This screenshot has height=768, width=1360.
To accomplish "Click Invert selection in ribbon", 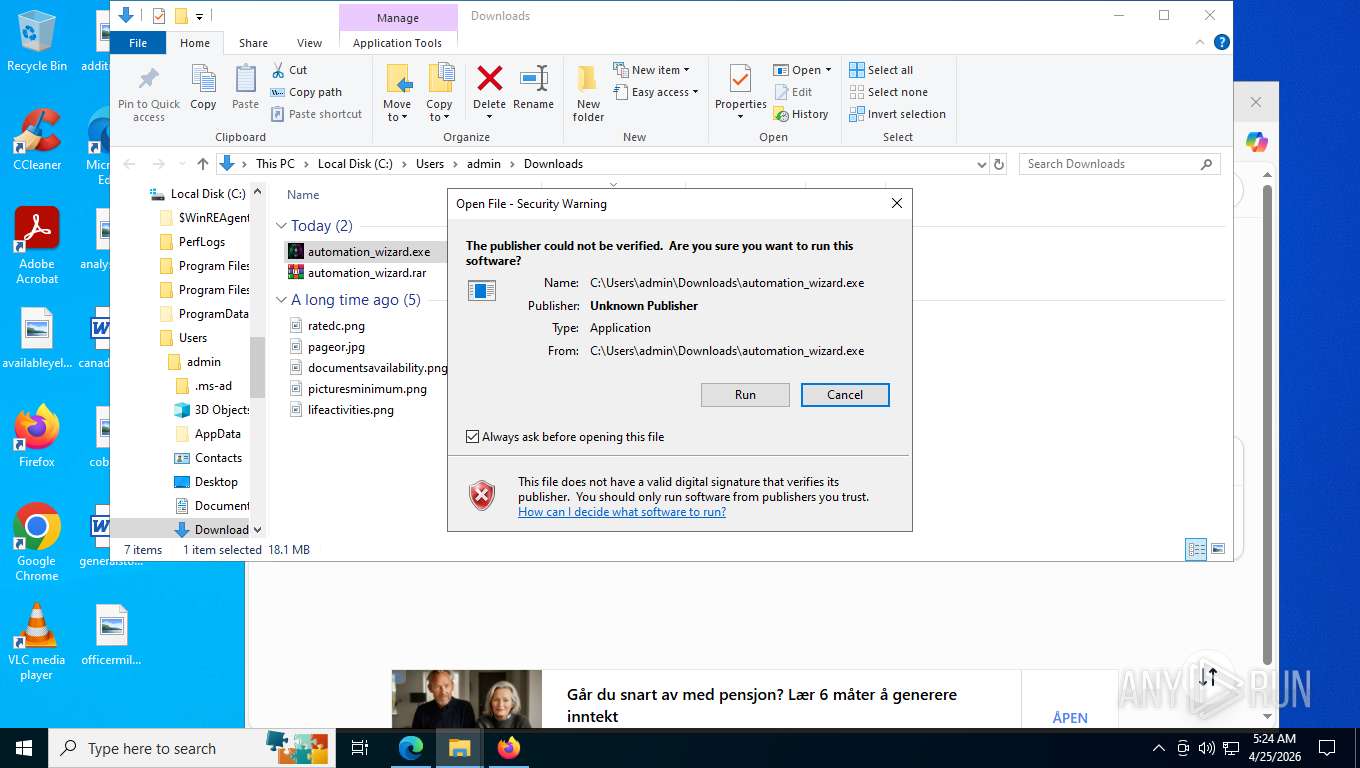I will 897,114.
